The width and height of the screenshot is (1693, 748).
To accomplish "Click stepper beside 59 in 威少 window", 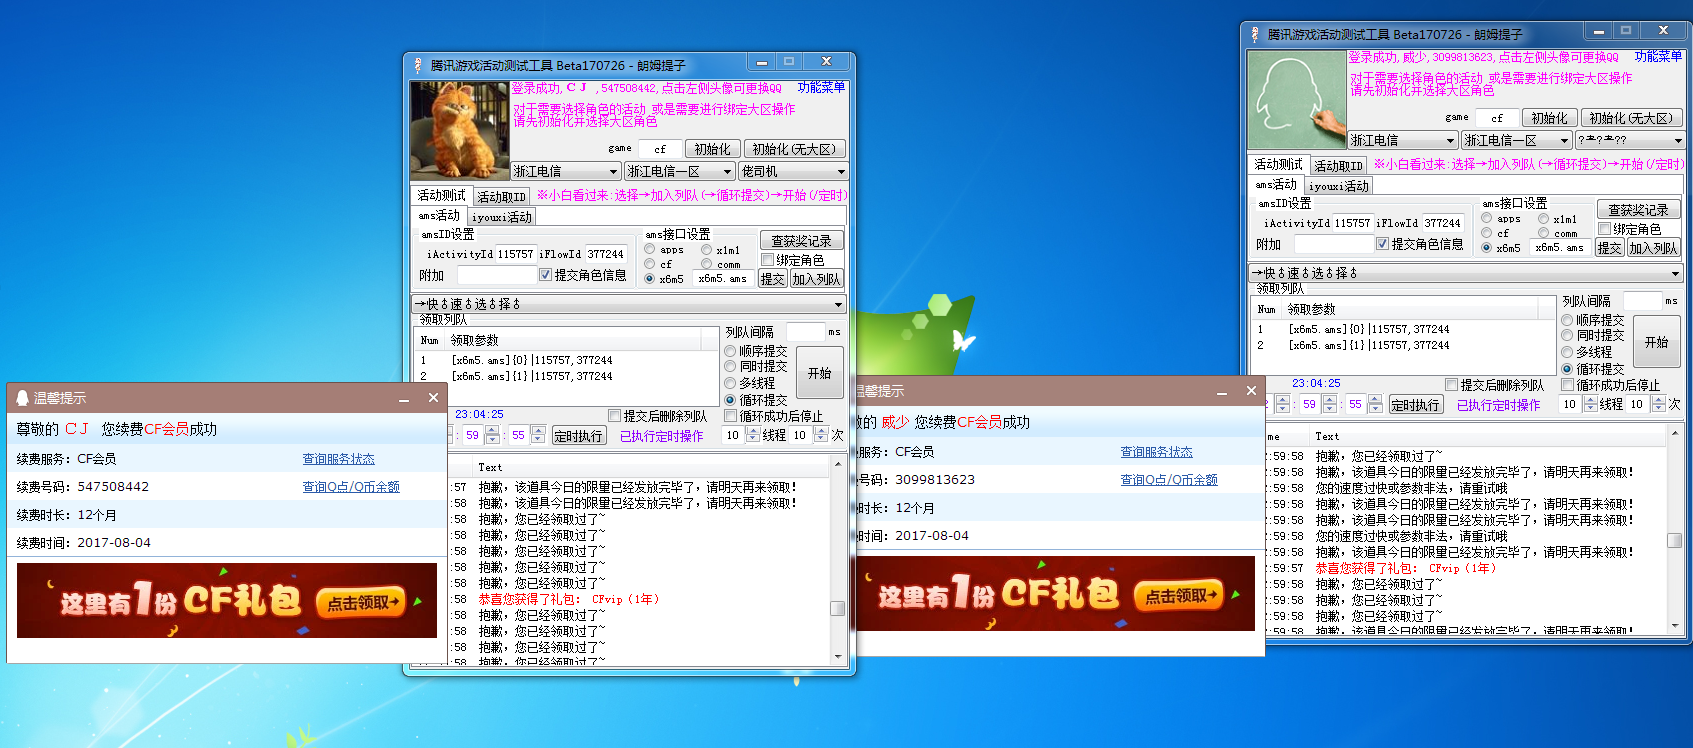I will click(1329, 404).
